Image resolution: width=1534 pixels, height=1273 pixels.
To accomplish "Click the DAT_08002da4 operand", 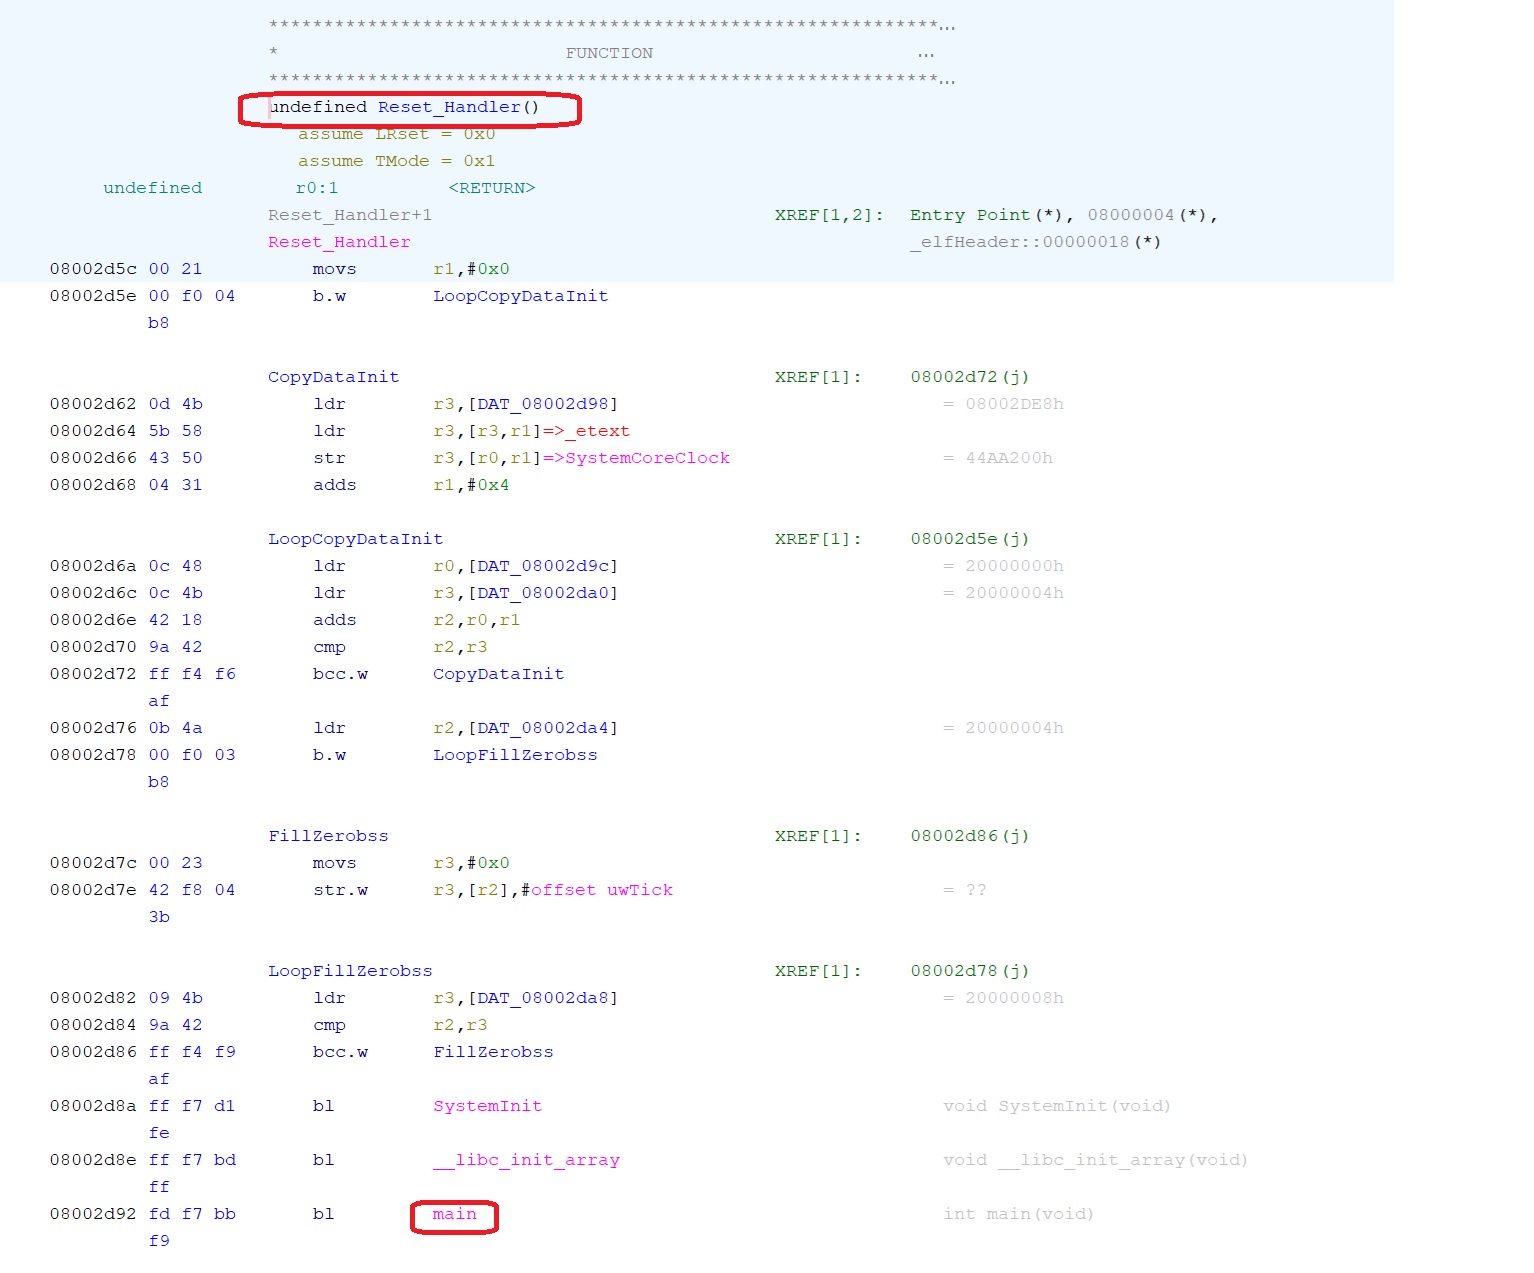I will coord(544,728).
